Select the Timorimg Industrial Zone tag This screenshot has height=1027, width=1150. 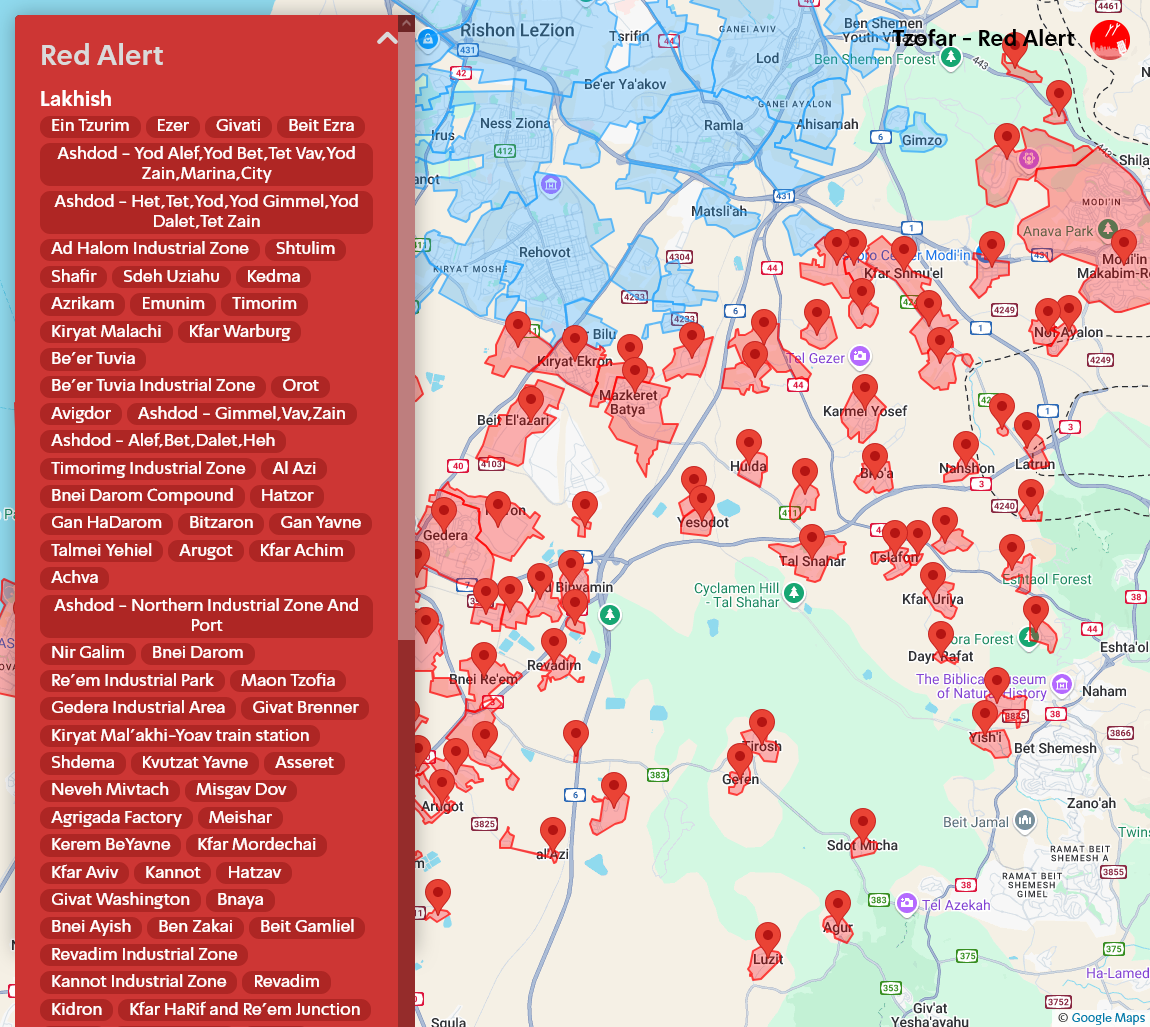148,469
